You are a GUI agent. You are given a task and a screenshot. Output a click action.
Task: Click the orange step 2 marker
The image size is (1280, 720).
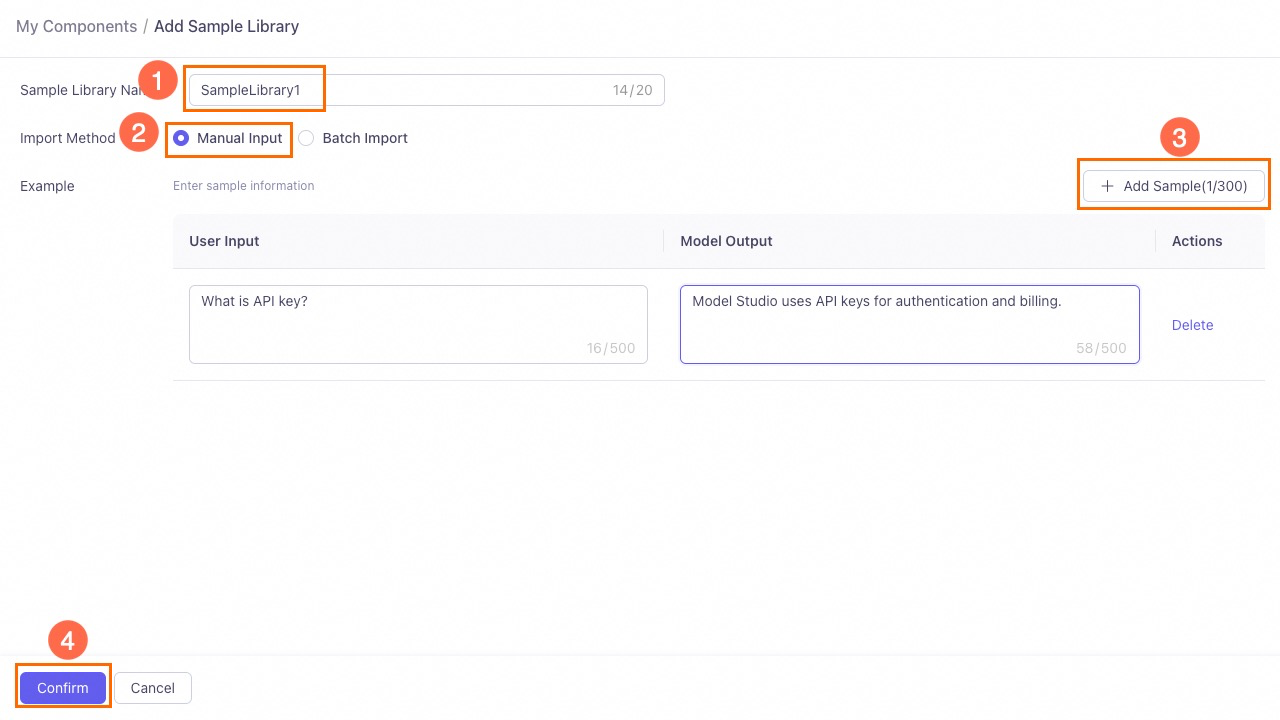coord(139,133)
